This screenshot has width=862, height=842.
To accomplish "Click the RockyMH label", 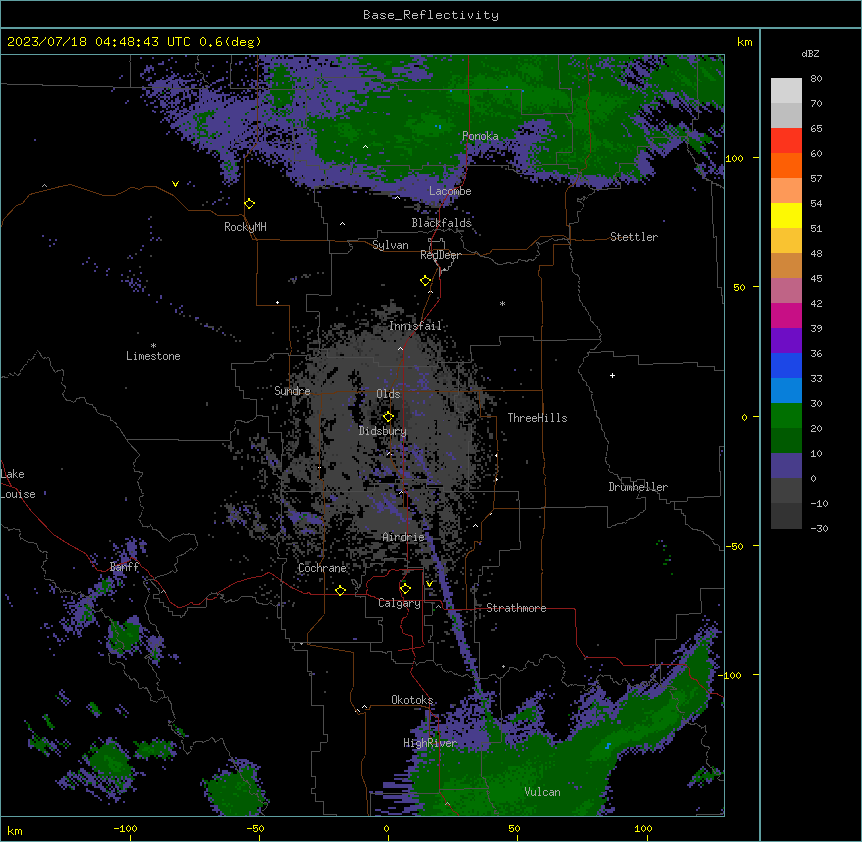I will click(x=245, y=227).
